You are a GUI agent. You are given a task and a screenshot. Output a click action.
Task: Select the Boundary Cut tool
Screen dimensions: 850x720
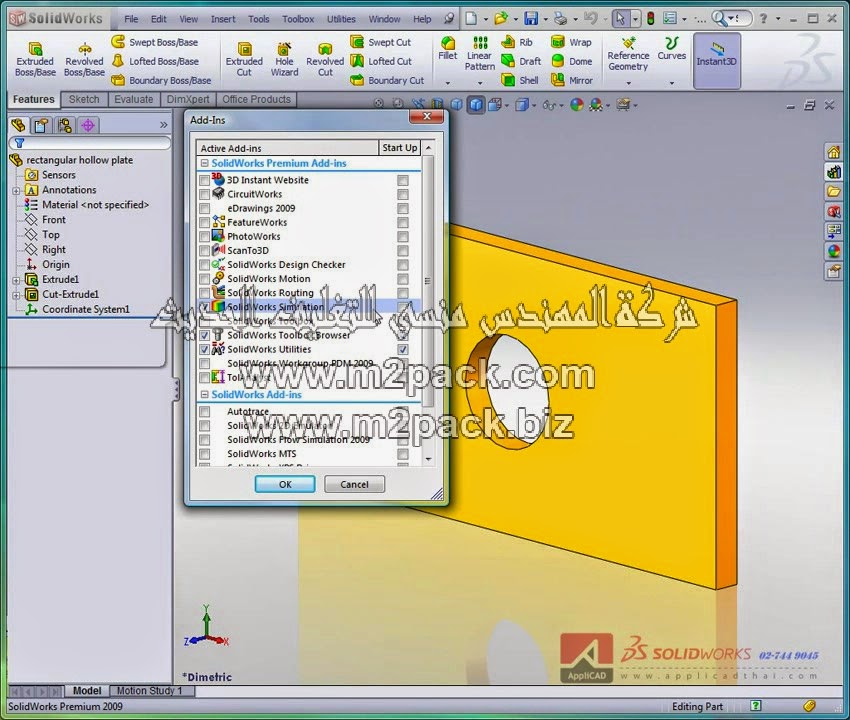click(x=387, y=80)
